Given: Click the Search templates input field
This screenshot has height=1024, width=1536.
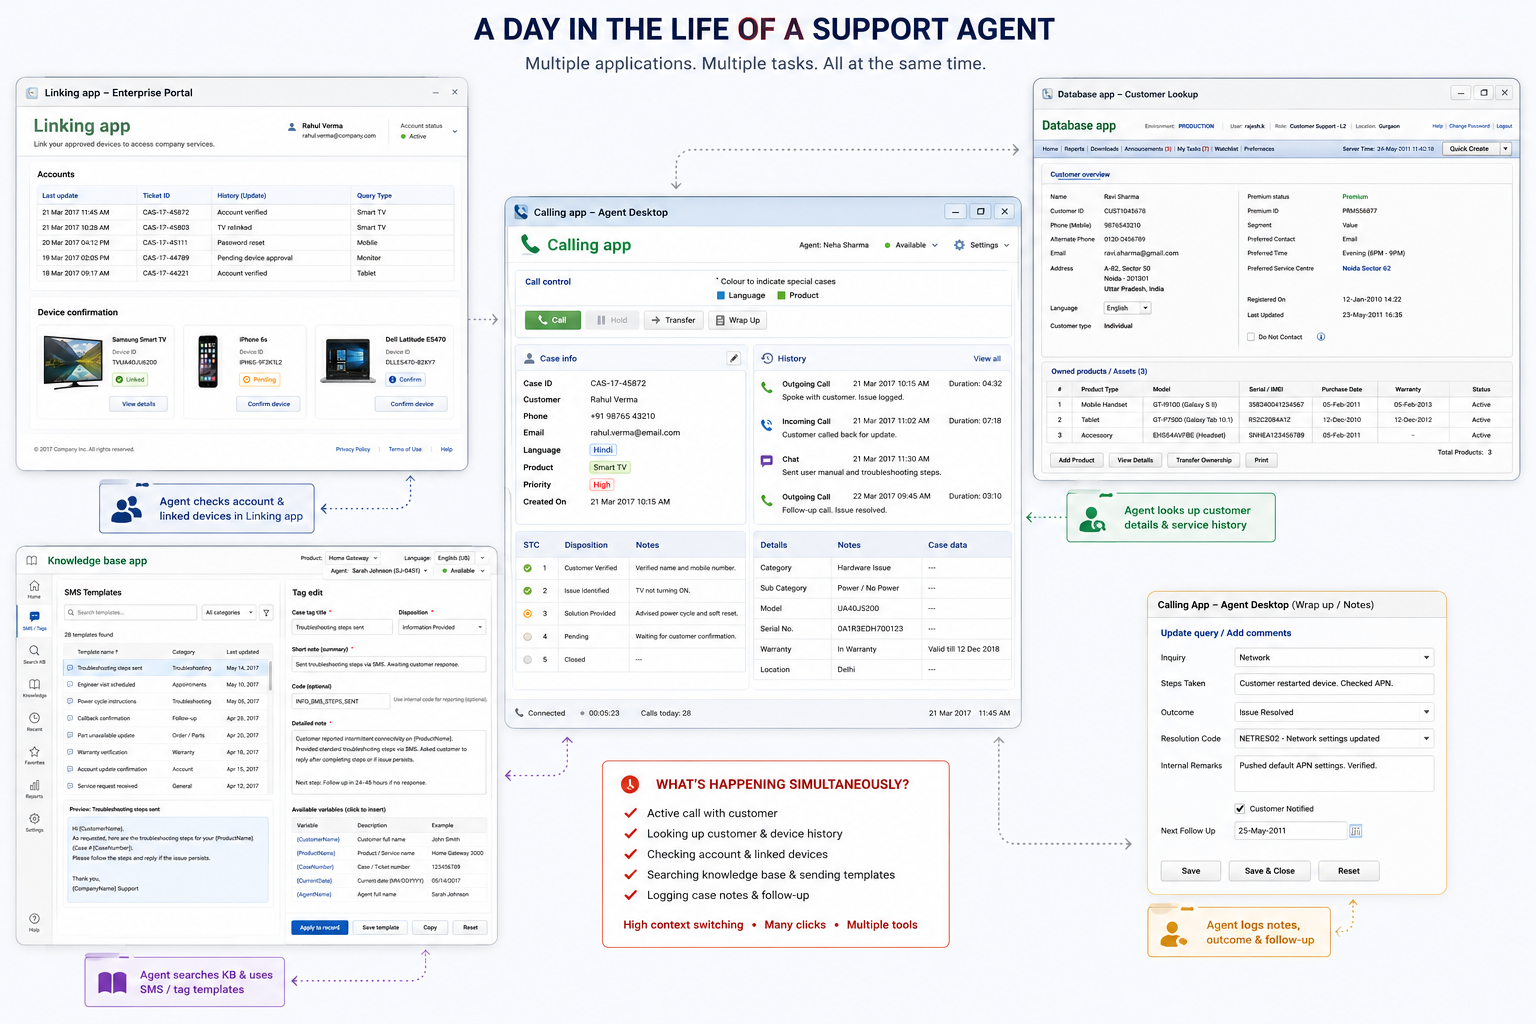Looking at the screenshot, I should point(130,613).
